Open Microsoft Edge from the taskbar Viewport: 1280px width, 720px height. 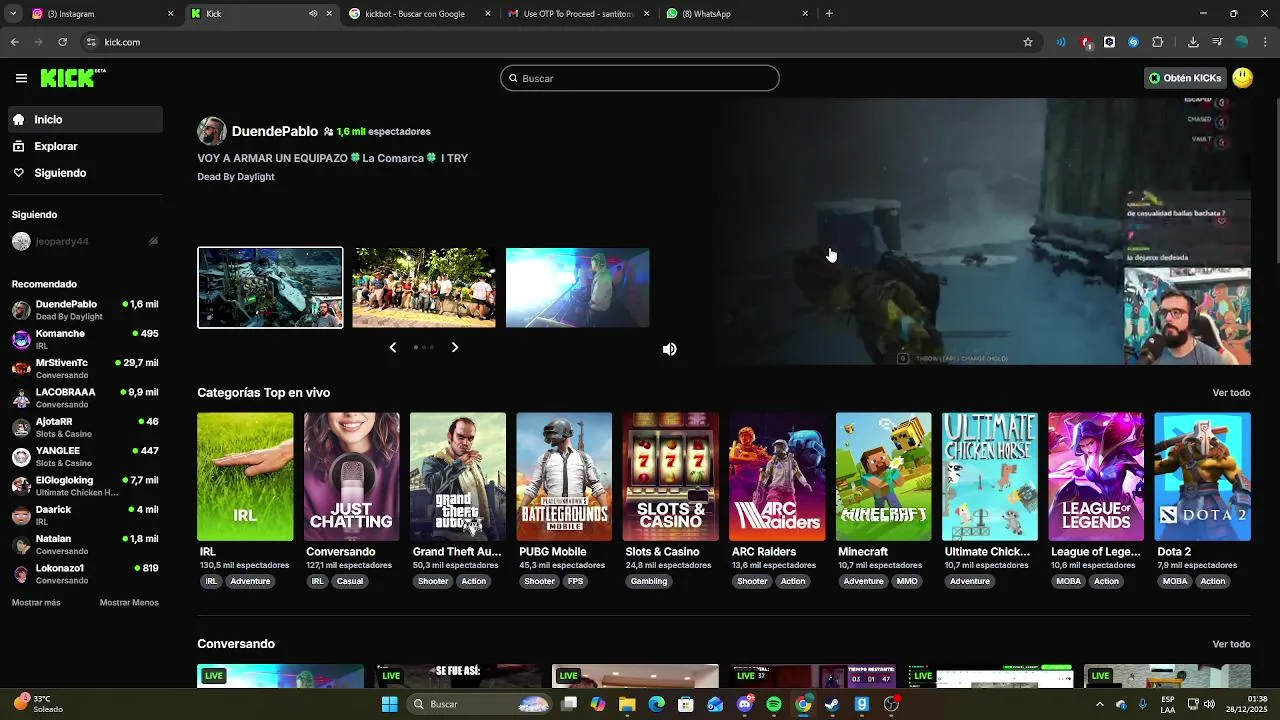(x=657, y=704)
